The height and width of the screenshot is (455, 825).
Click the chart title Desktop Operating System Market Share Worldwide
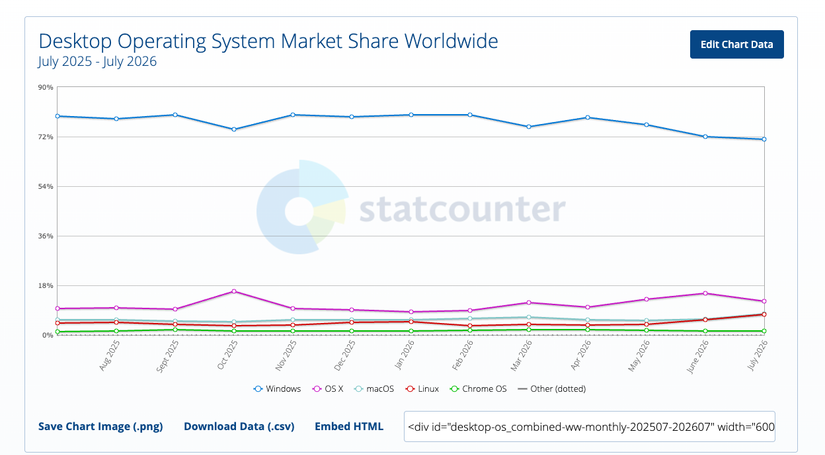click(x=268, y=41)
